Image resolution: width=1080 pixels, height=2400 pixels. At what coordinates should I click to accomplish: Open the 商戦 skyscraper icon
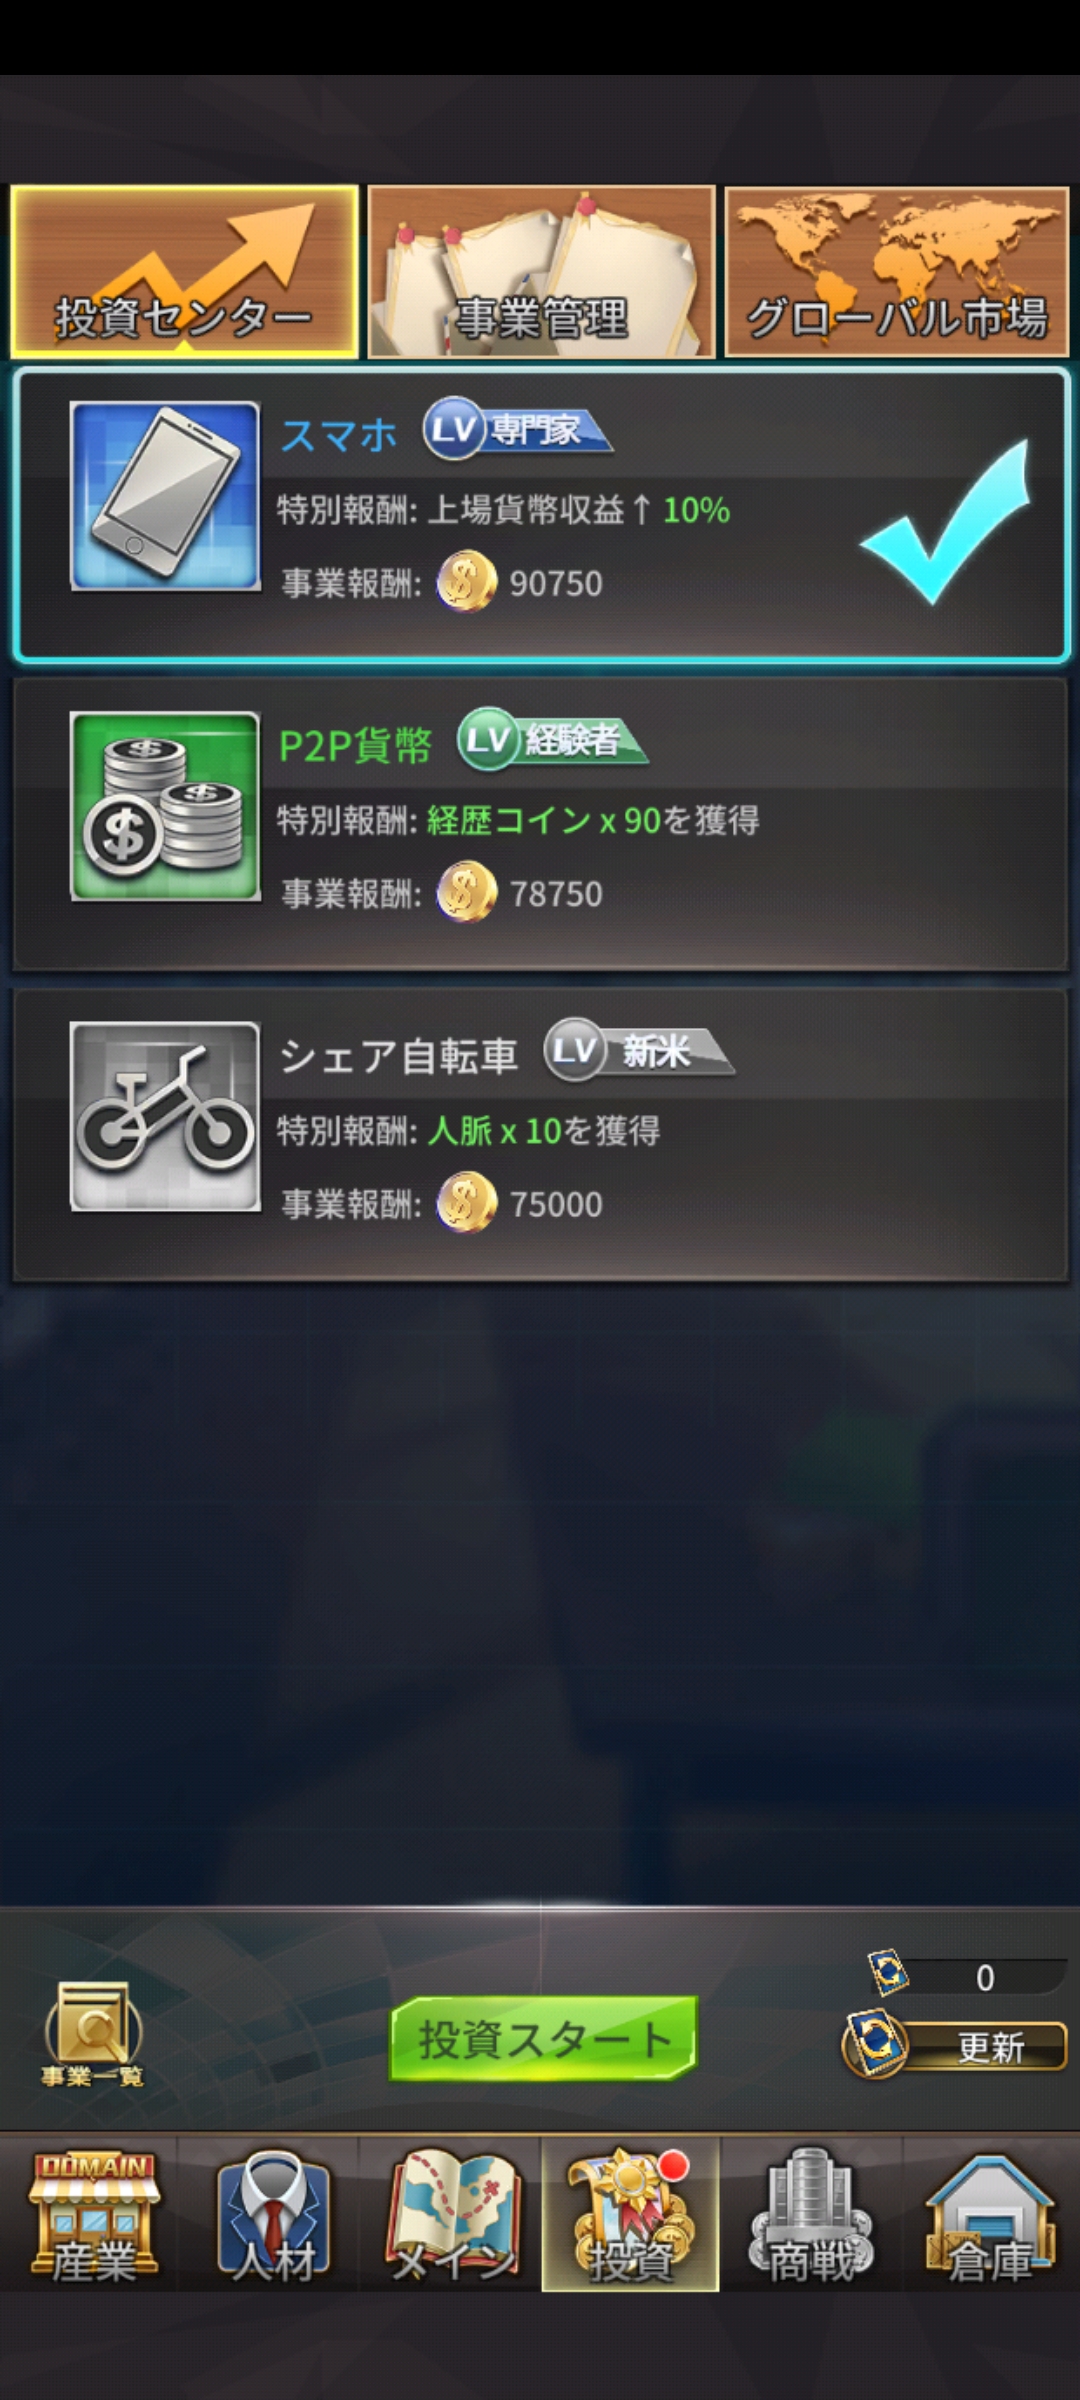[x=810, y=2214]
